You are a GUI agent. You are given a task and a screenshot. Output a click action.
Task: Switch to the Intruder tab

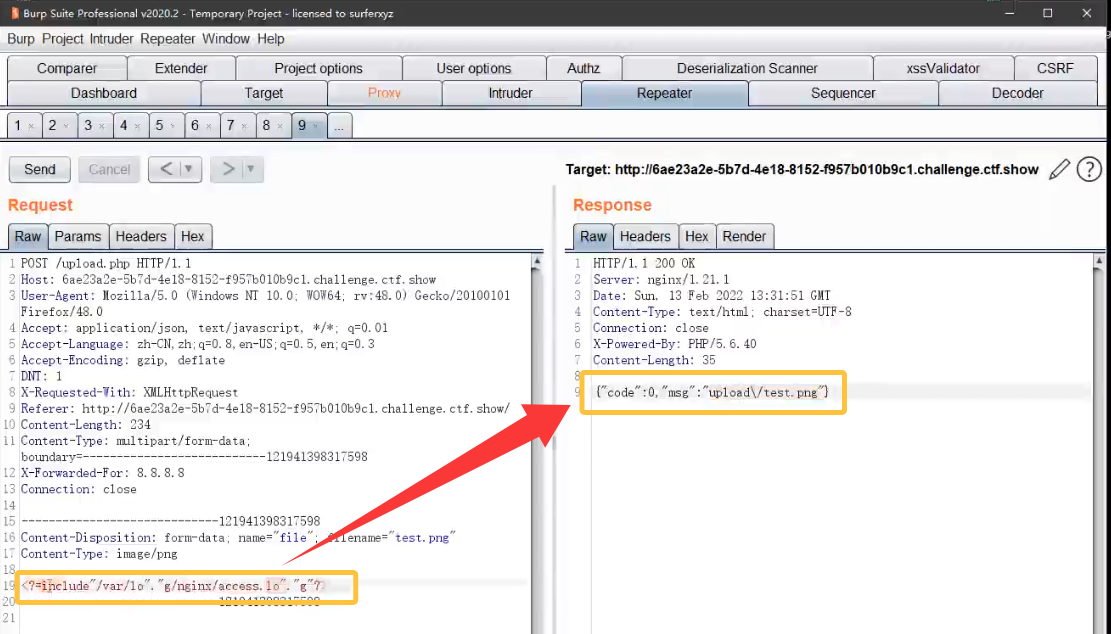click(x=510, y=93)
